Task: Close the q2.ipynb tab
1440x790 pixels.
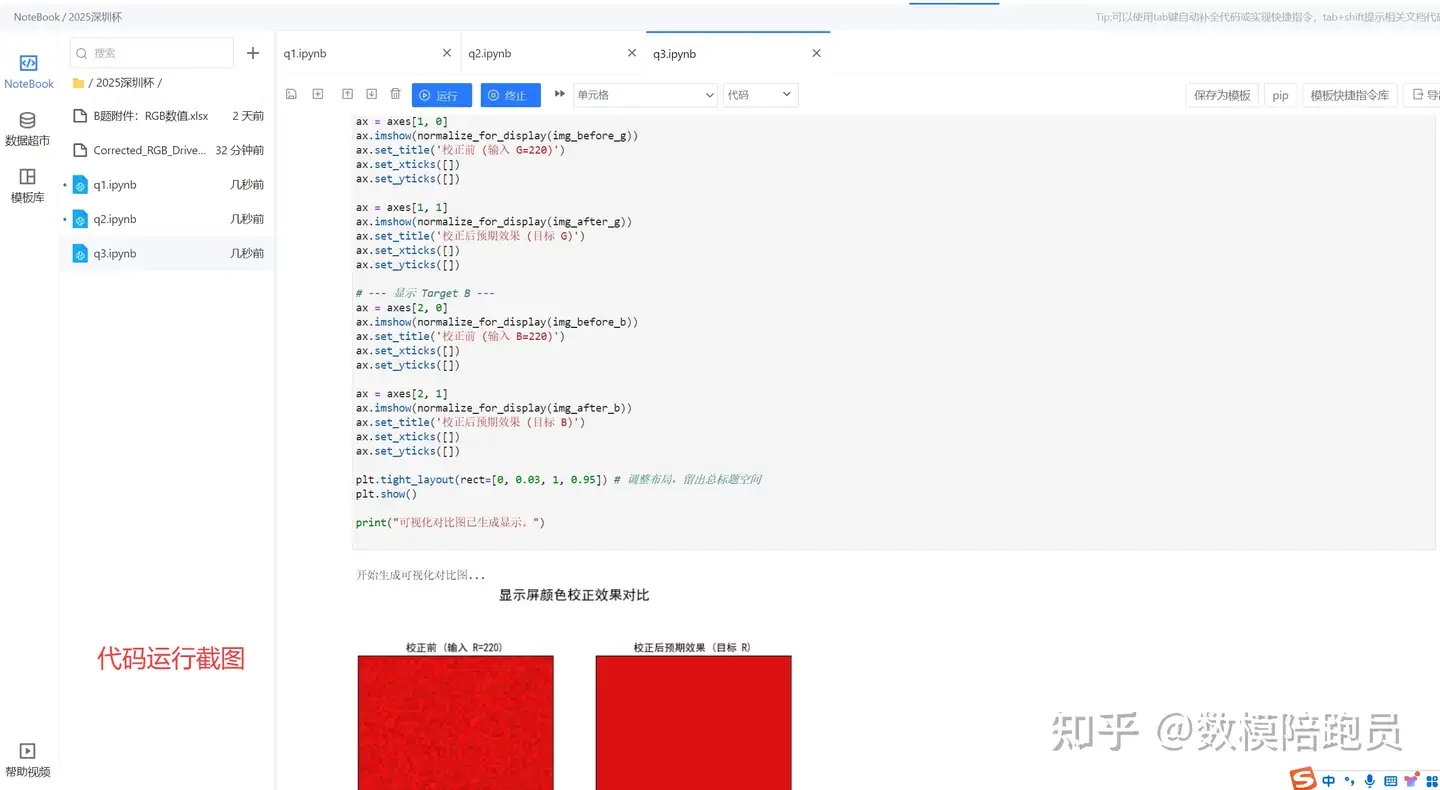Action: point(632,53)
